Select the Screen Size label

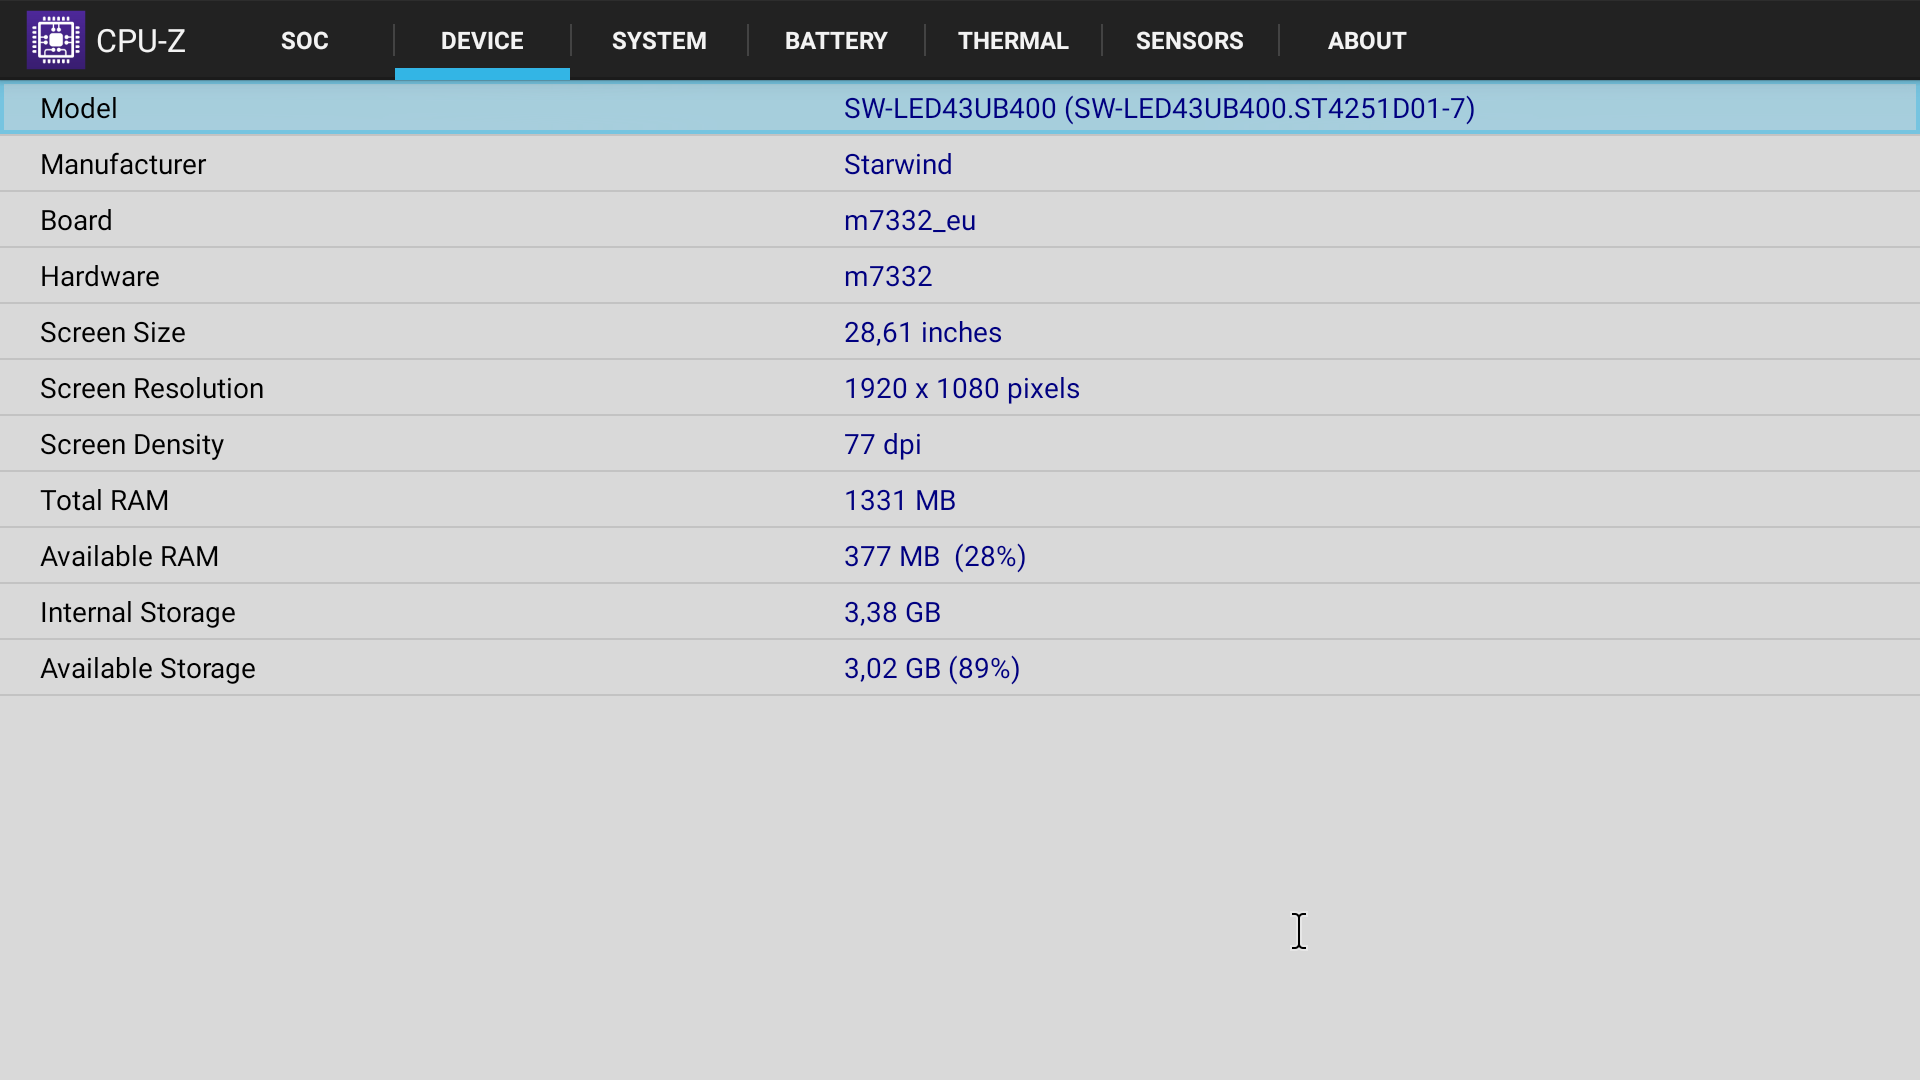[113, 332]
